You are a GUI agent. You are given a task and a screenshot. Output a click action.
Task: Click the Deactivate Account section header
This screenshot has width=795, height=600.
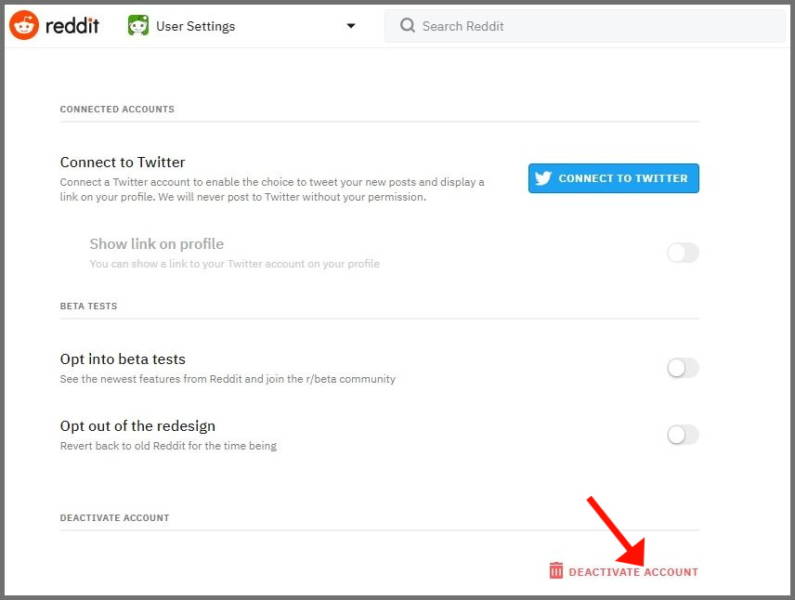pyautogui.click(x=115, y=518)
